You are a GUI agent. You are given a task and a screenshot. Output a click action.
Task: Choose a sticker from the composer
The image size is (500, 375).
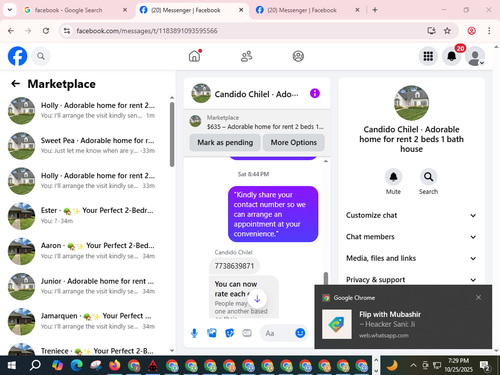coord(229,333)
